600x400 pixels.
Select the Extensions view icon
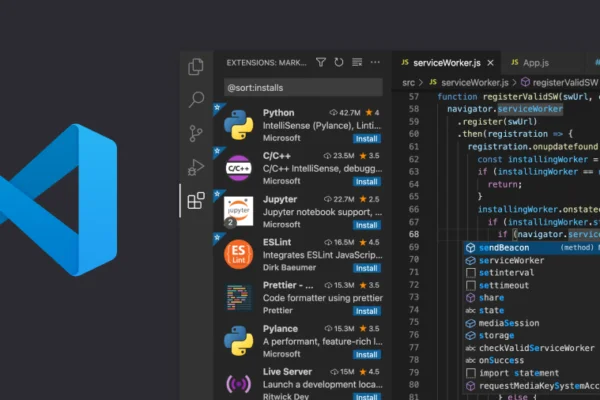tap(196, 201)
